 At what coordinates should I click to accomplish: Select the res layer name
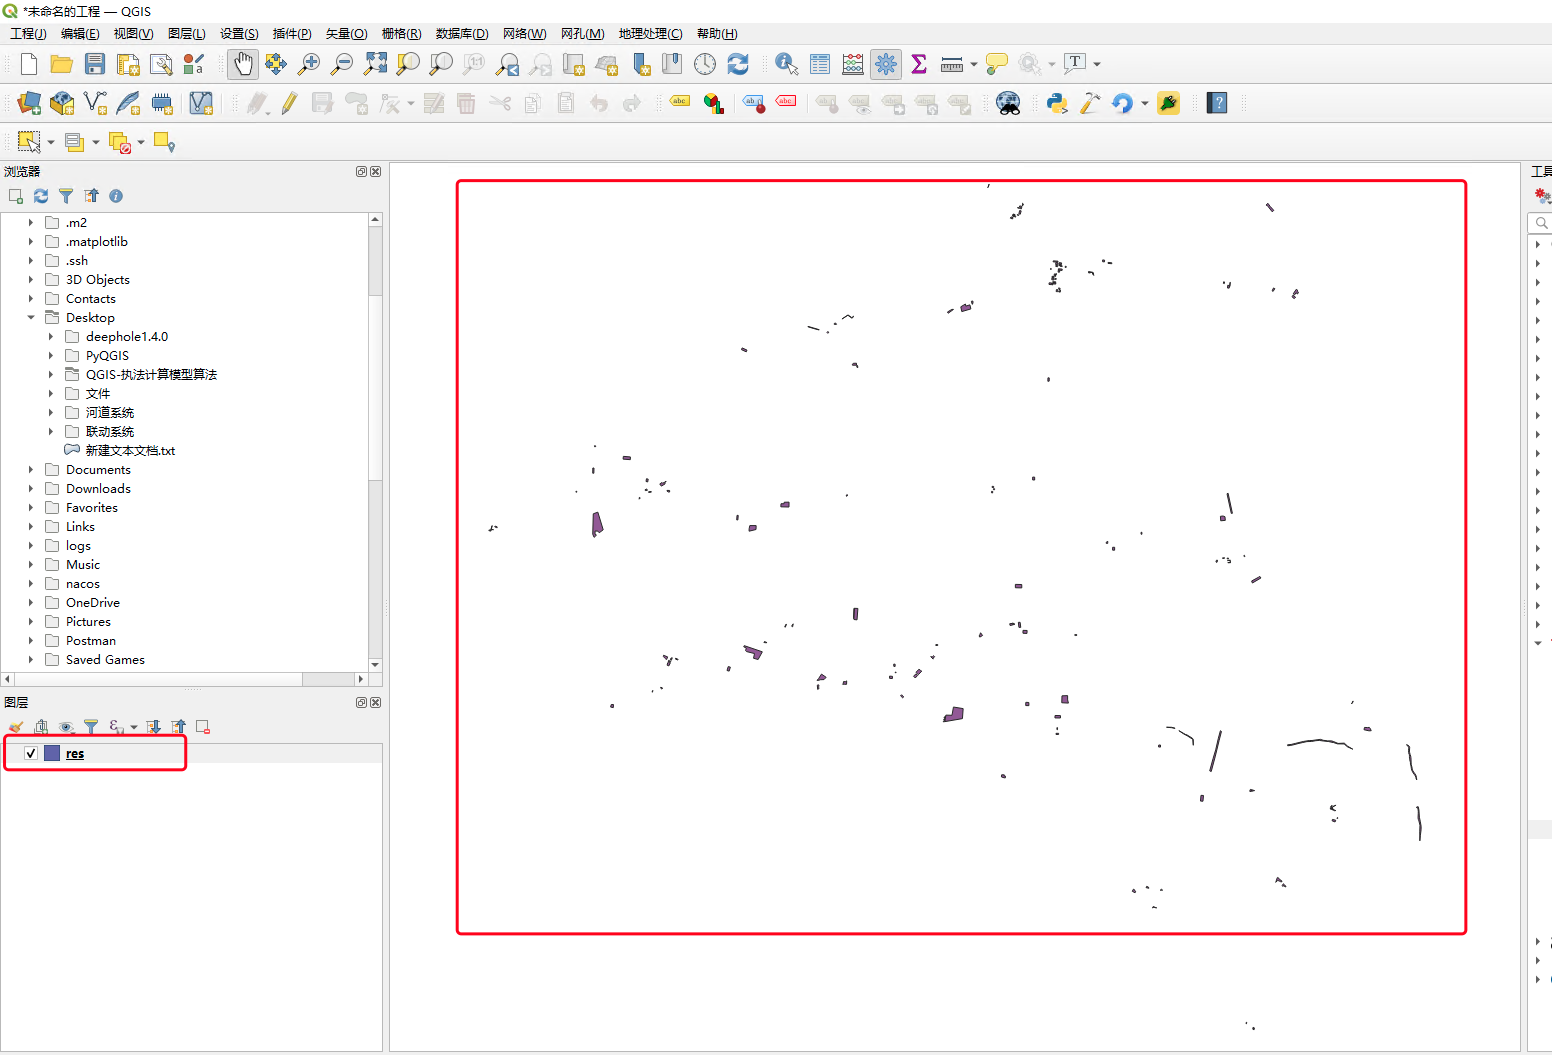(75, 754)
